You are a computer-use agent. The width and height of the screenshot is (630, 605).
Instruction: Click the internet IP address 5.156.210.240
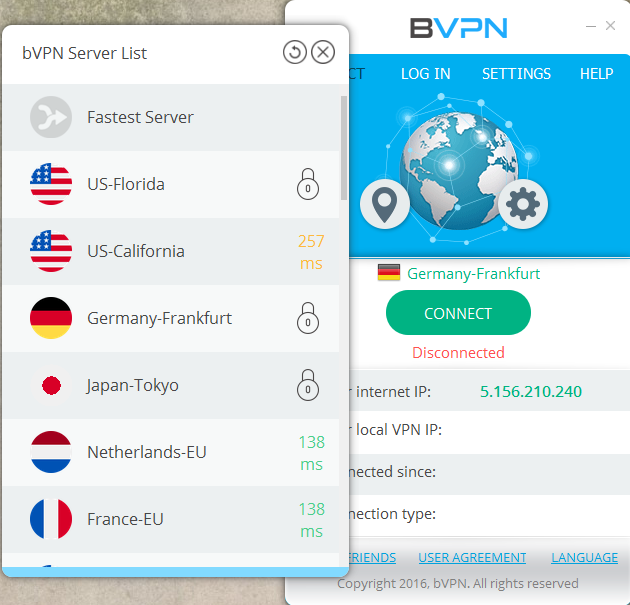pos(530,391)
